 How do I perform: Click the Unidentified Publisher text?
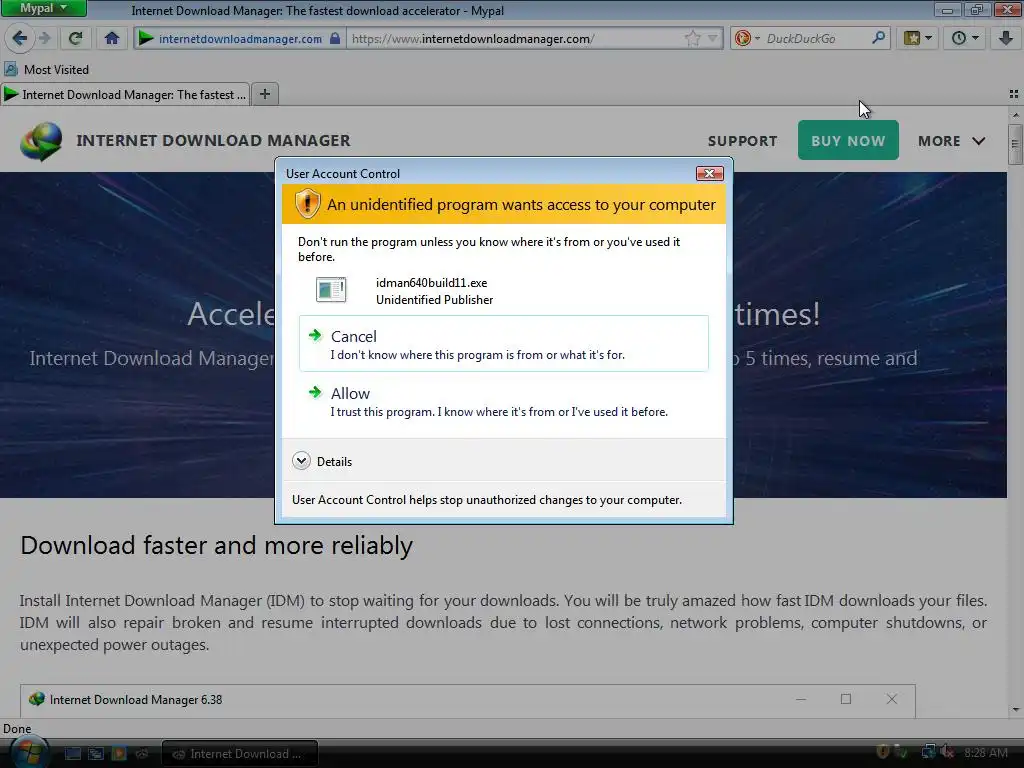pos(434,300)
